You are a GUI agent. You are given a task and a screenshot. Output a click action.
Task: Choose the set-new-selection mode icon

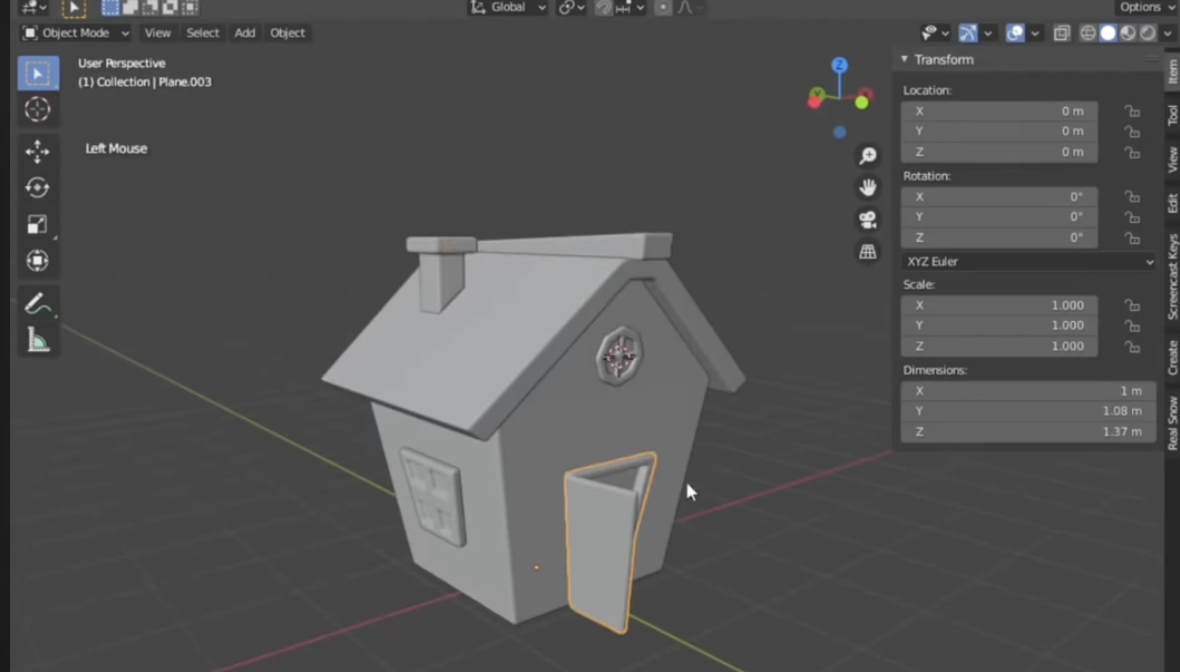coord(110,8)
